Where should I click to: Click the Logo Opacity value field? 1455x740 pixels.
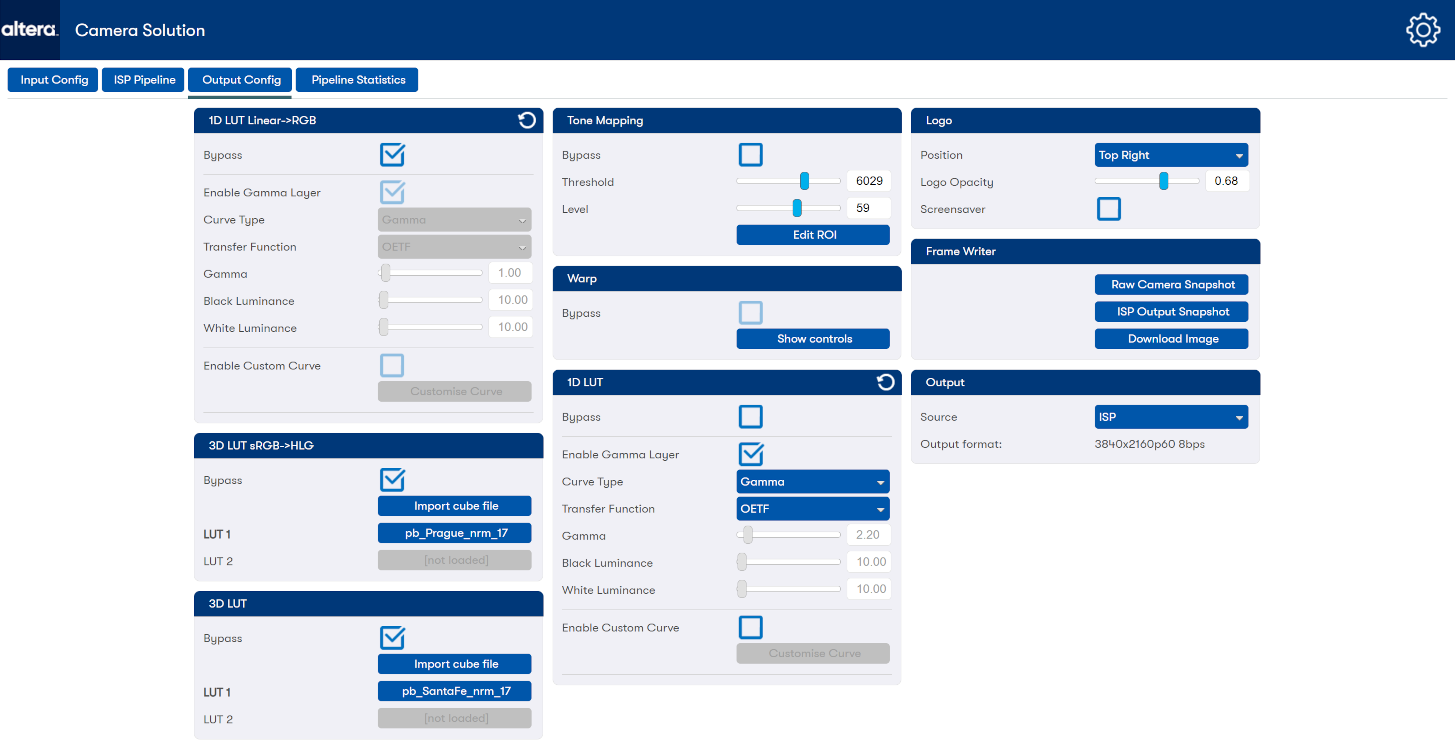tap(1226, 181)
